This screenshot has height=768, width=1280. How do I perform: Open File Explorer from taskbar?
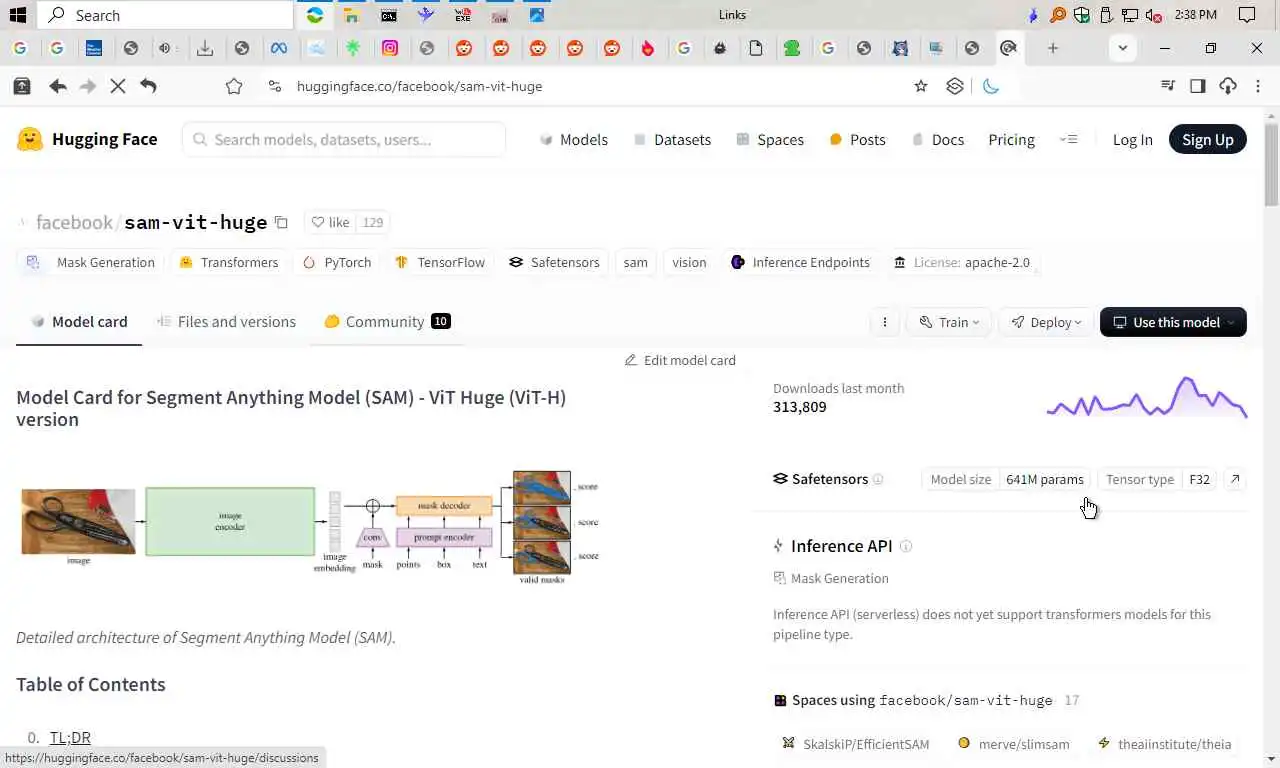point(351,15)
